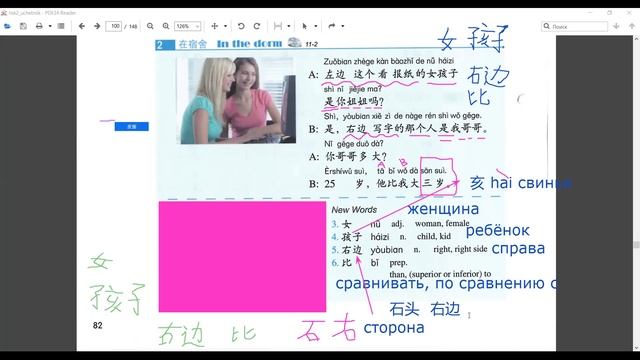Screen dimensions: 640x360
Task: Click the photo of two girls at the computer
Action: pos(236,100)
